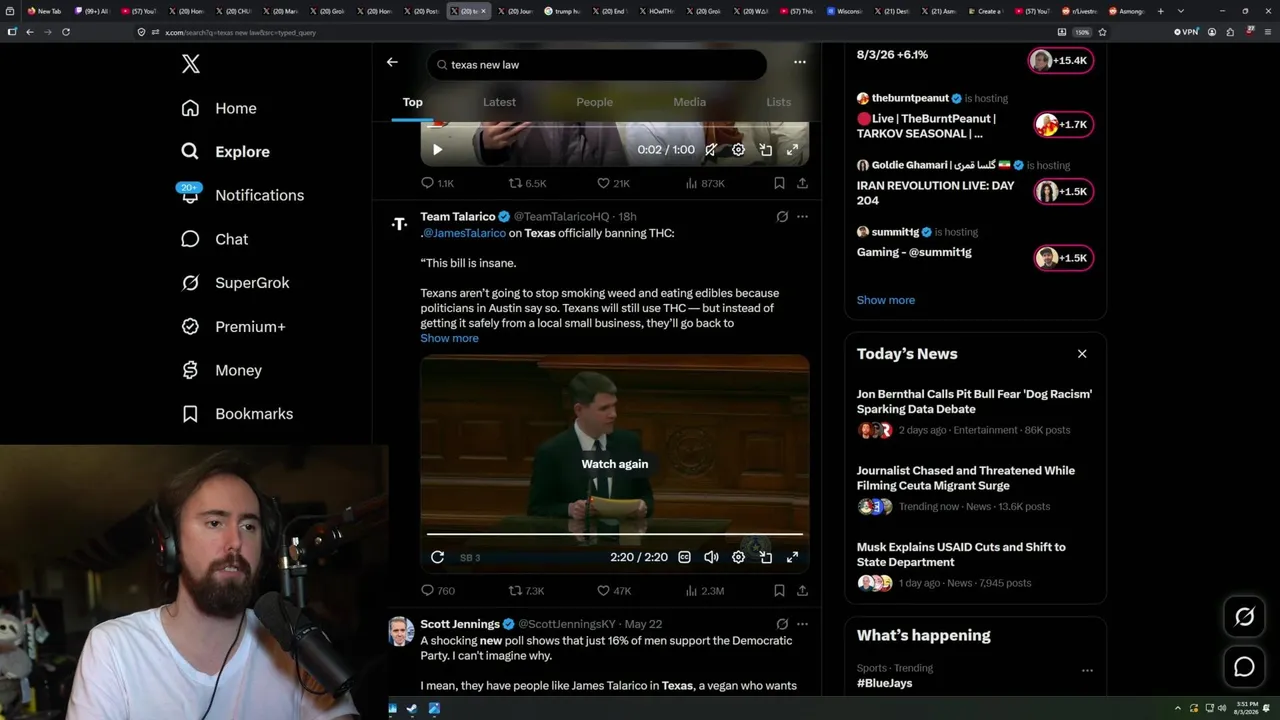Viewport: 1280px width, 720px height.
Task: Select the Top search tab
Action: point(412,102)
